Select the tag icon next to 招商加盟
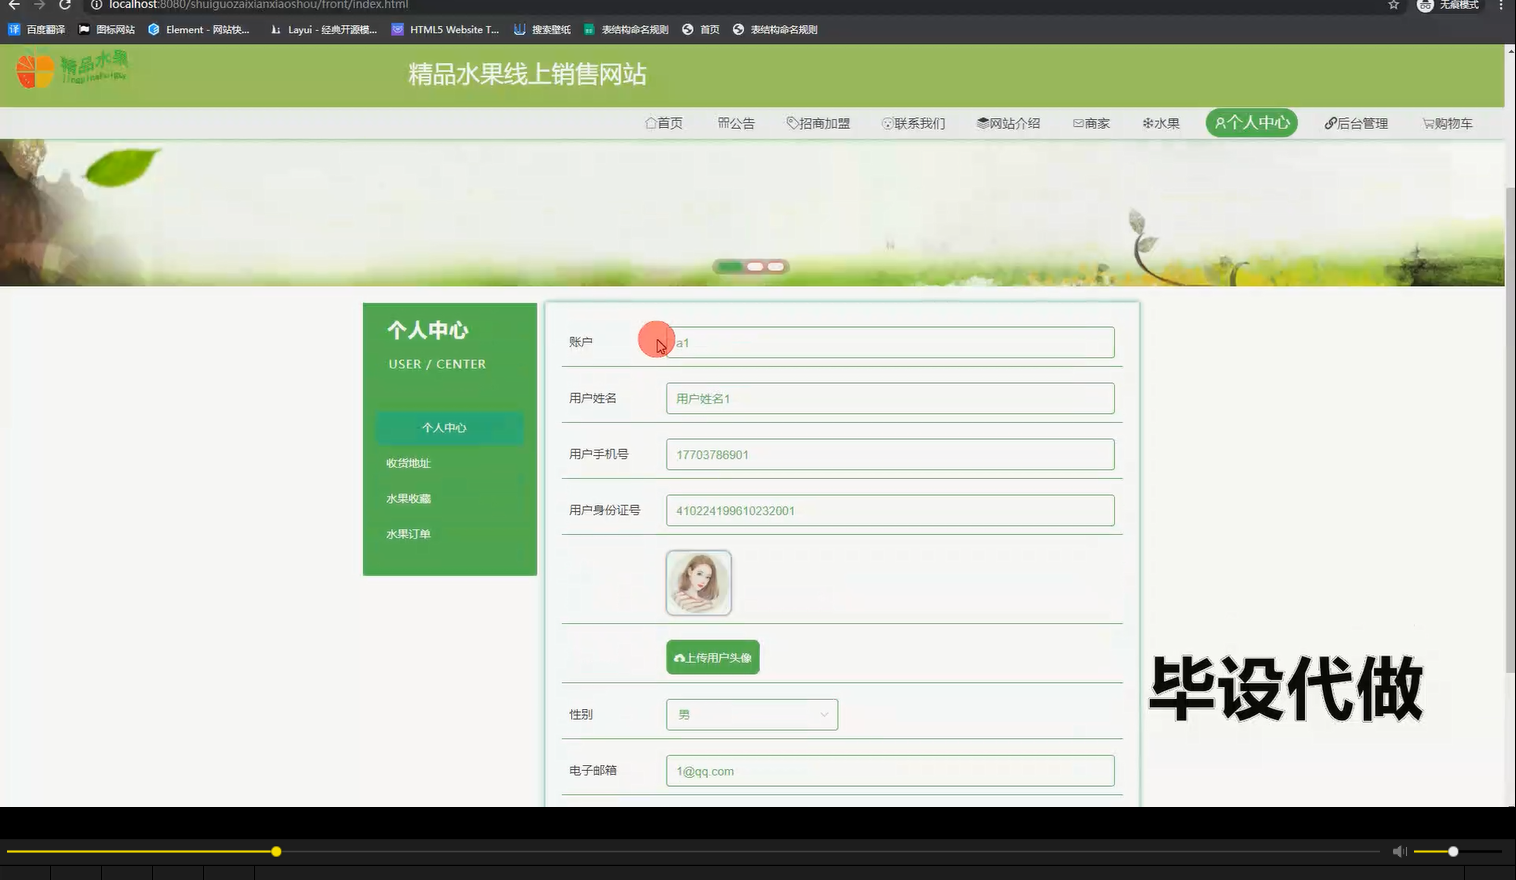 pos(790,123)
